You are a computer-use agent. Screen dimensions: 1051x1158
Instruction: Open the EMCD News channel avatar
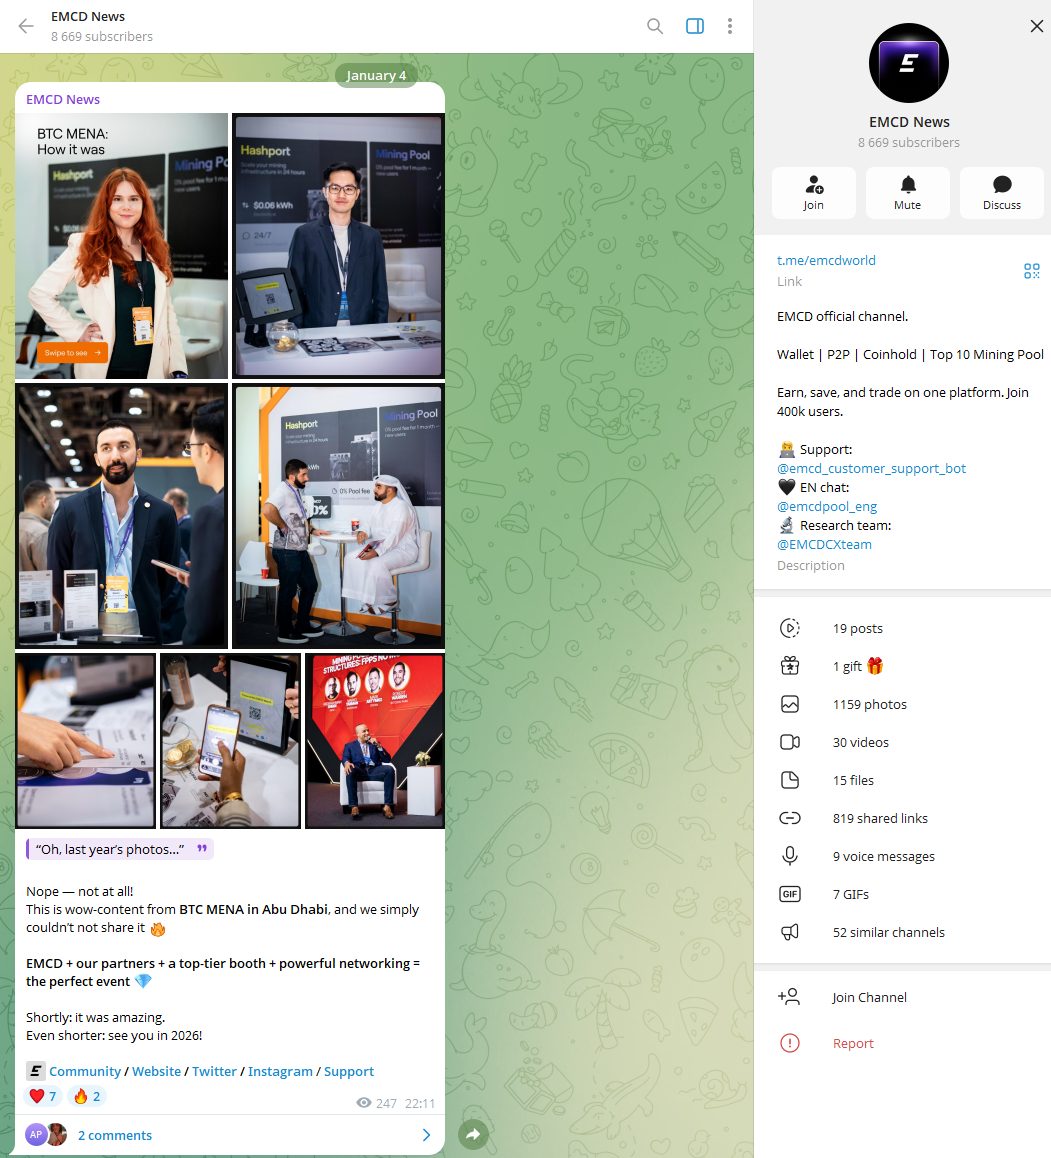(x=908, y=63)
